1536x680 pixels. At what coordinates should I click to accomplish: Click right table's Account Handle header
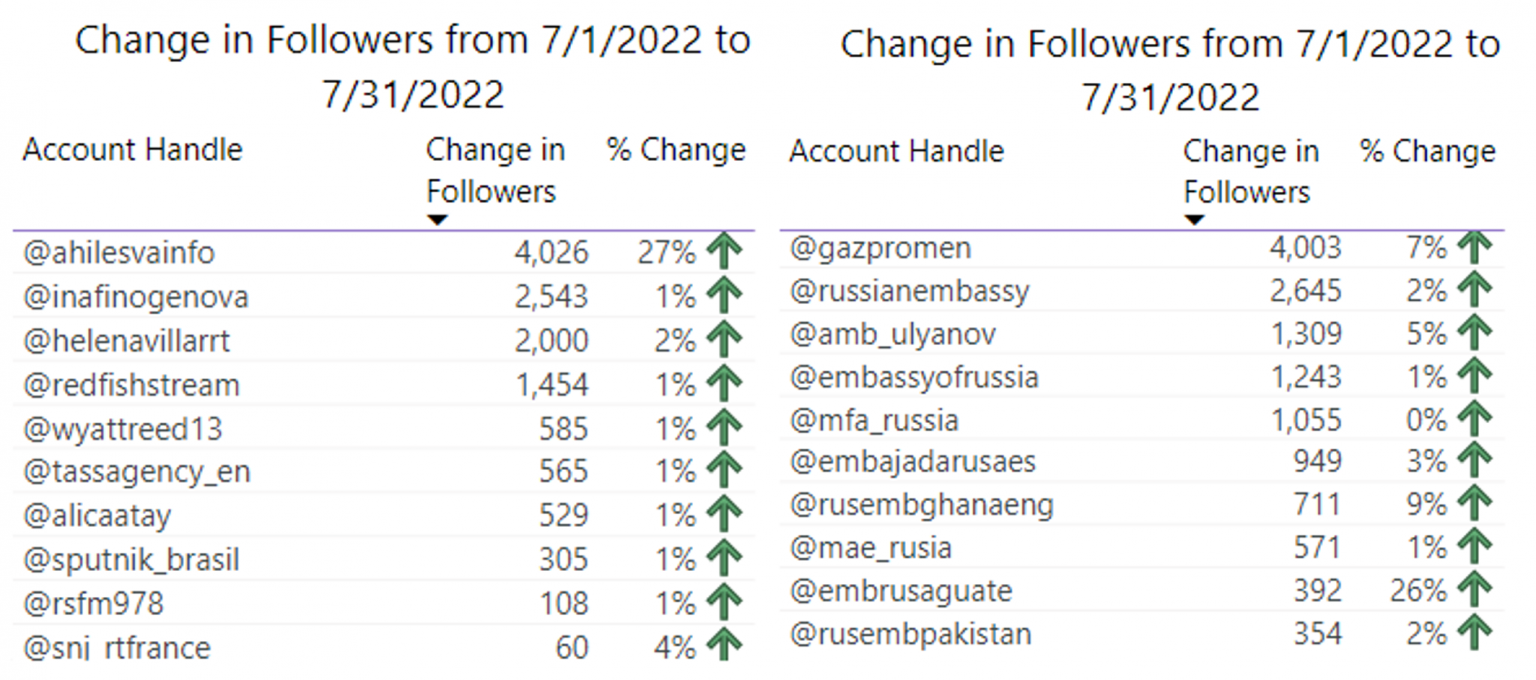[x=897, y=151]
